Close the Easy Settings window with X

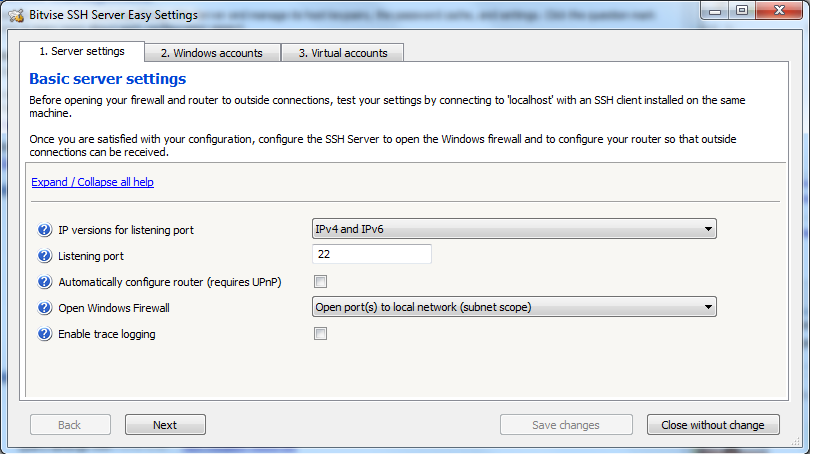coord(779,11)
